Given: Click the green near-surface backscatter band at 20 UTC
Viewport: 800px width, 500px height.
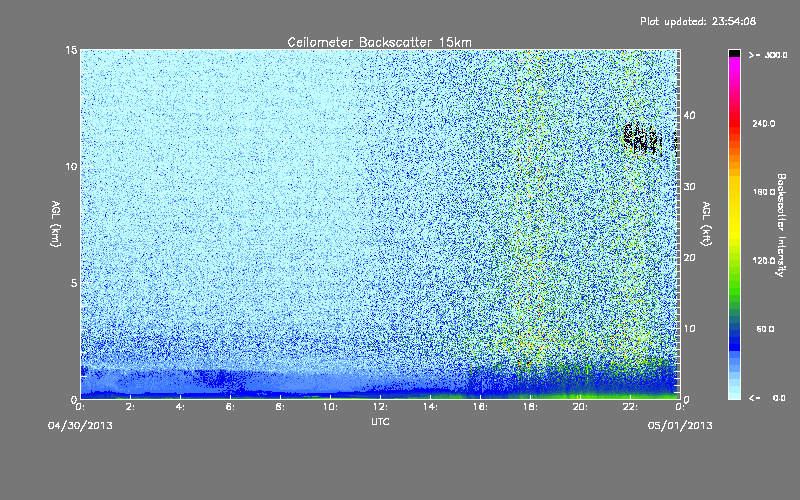Looking at the screenshot, I should 580,395.
